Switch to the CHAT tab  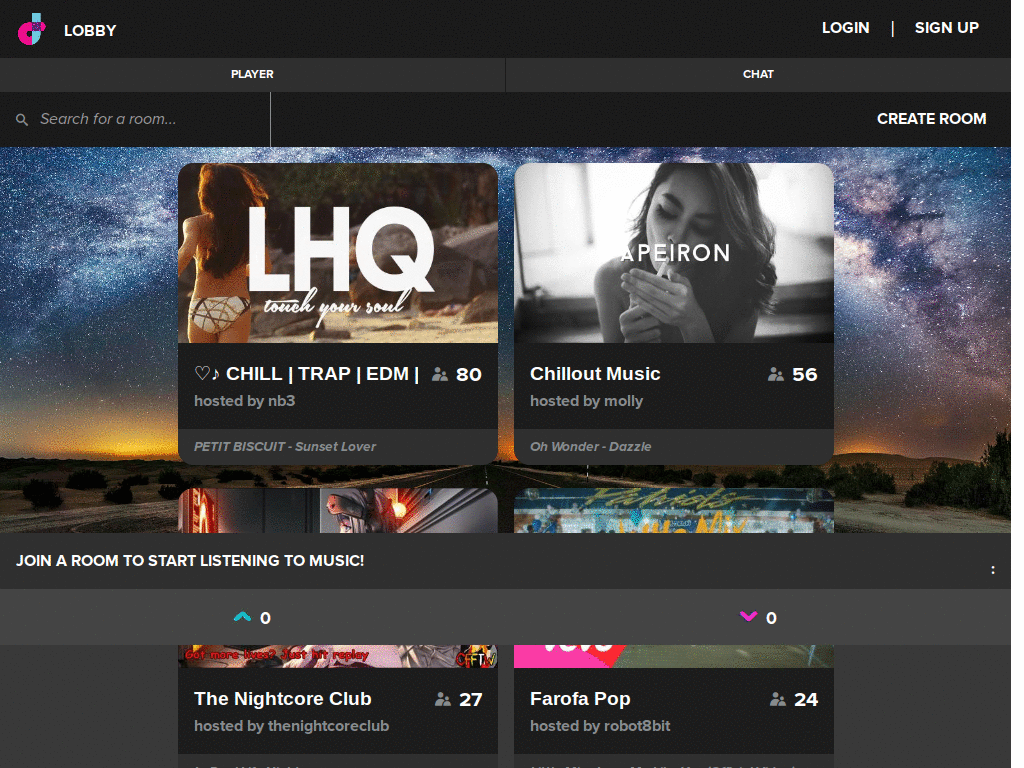(758, 74)
